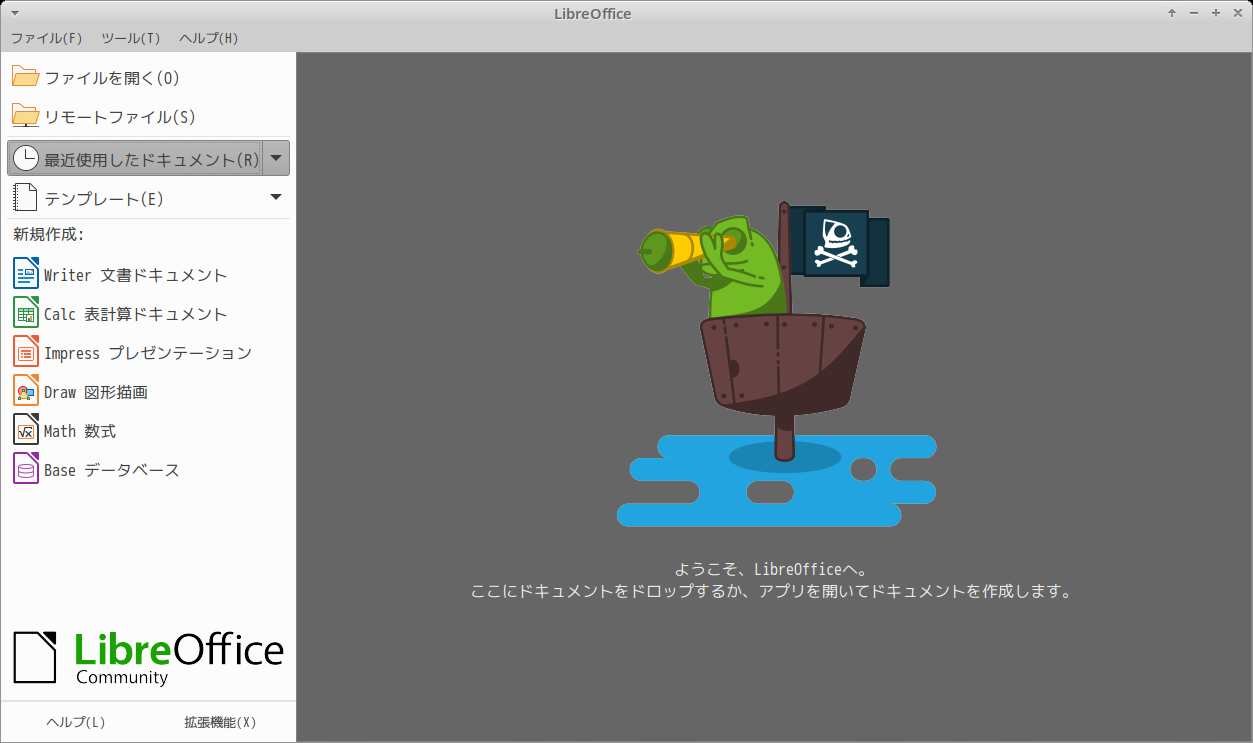1253x743 pixels.
Task: Click the clock icon for recent documents
Action: tap(25, 158)
